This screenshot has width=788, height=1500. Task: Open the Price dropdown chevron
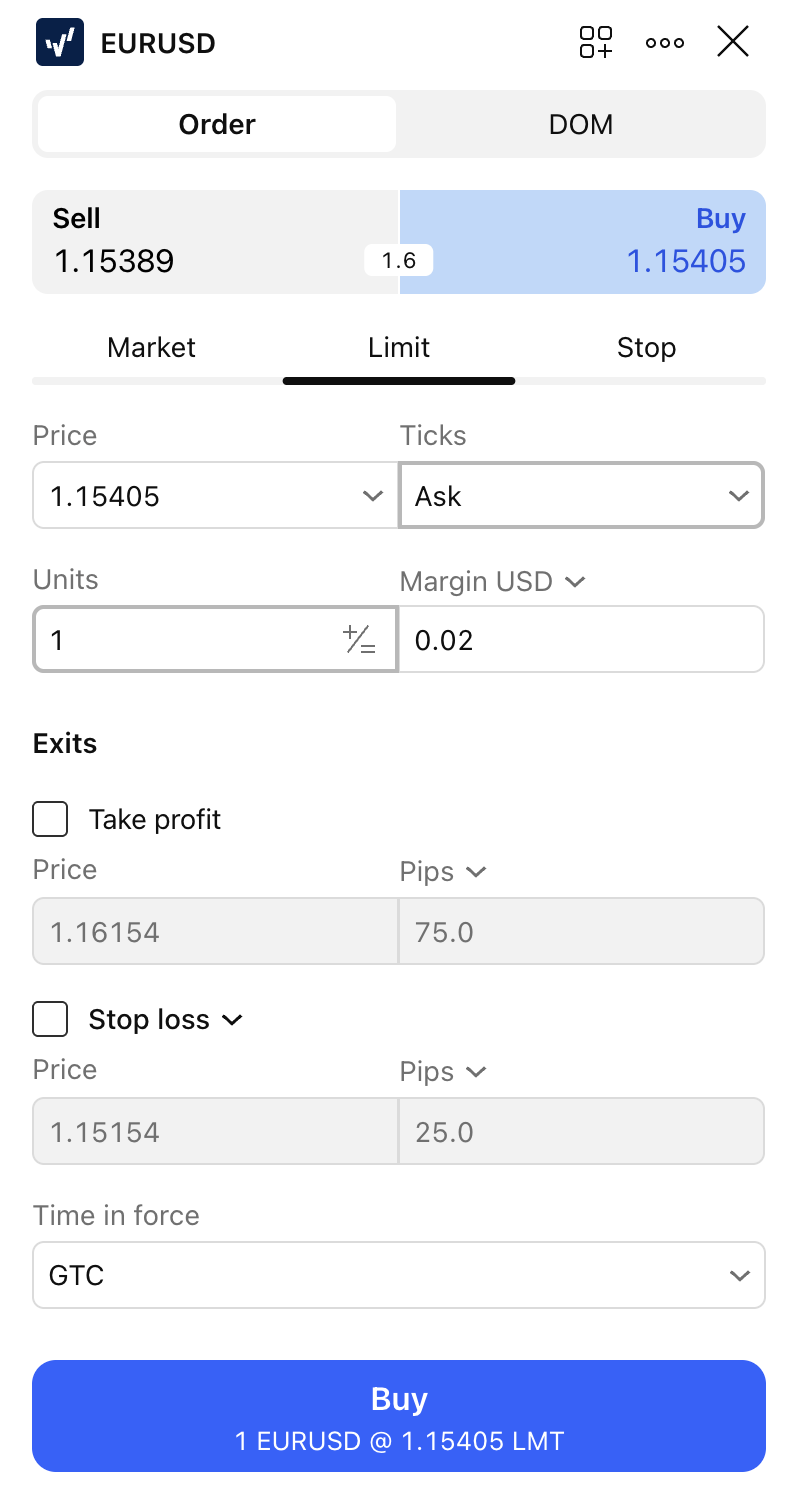372,496
